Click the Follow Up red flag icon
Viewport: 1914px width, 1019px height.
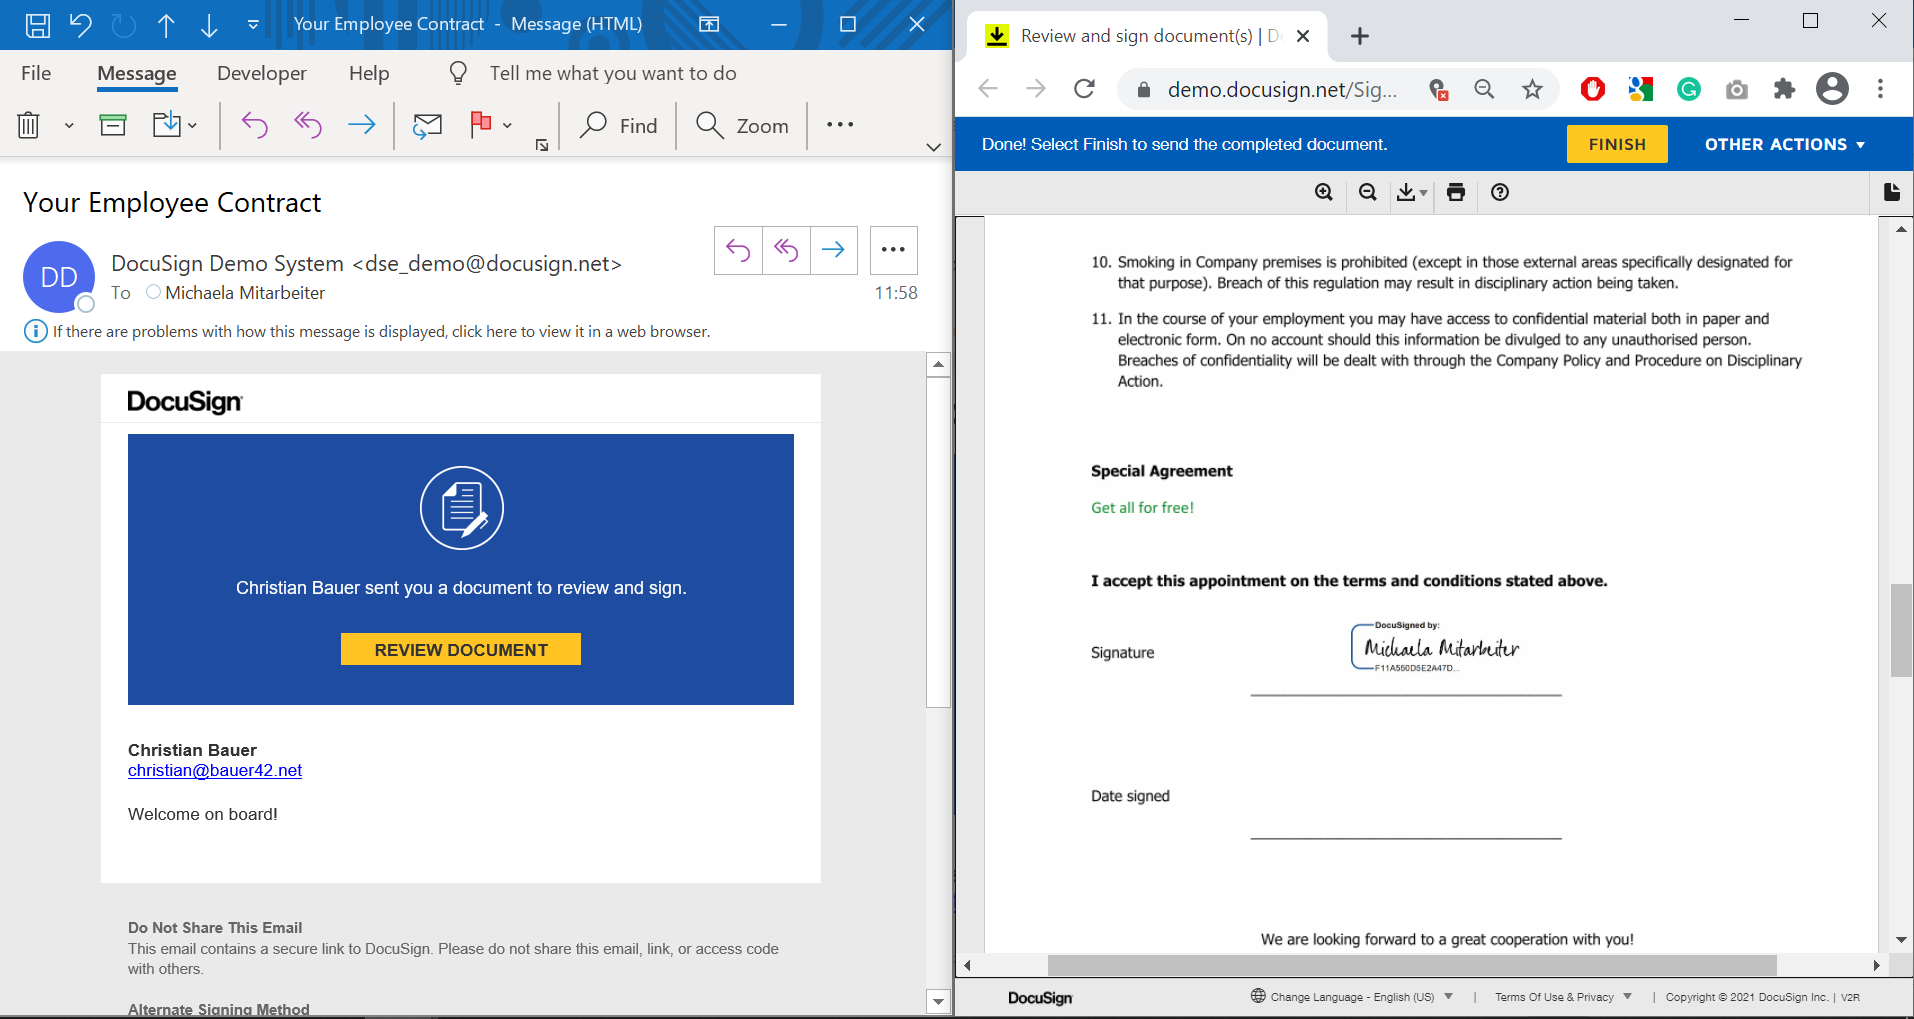point(481,124)
